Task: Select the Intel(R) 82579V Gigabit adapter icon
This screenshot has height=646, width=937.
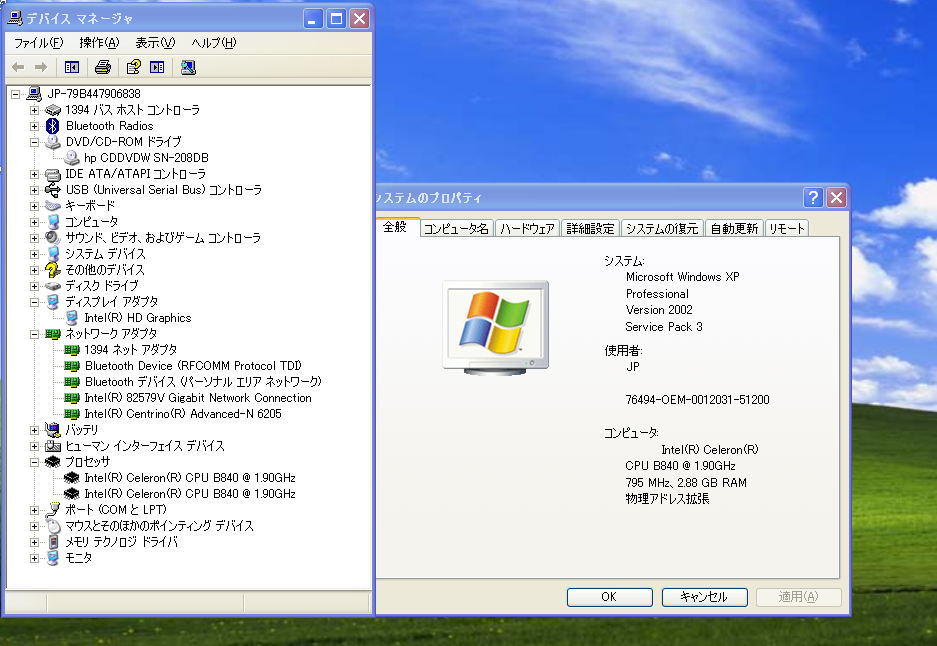Action: pos(72,398)
